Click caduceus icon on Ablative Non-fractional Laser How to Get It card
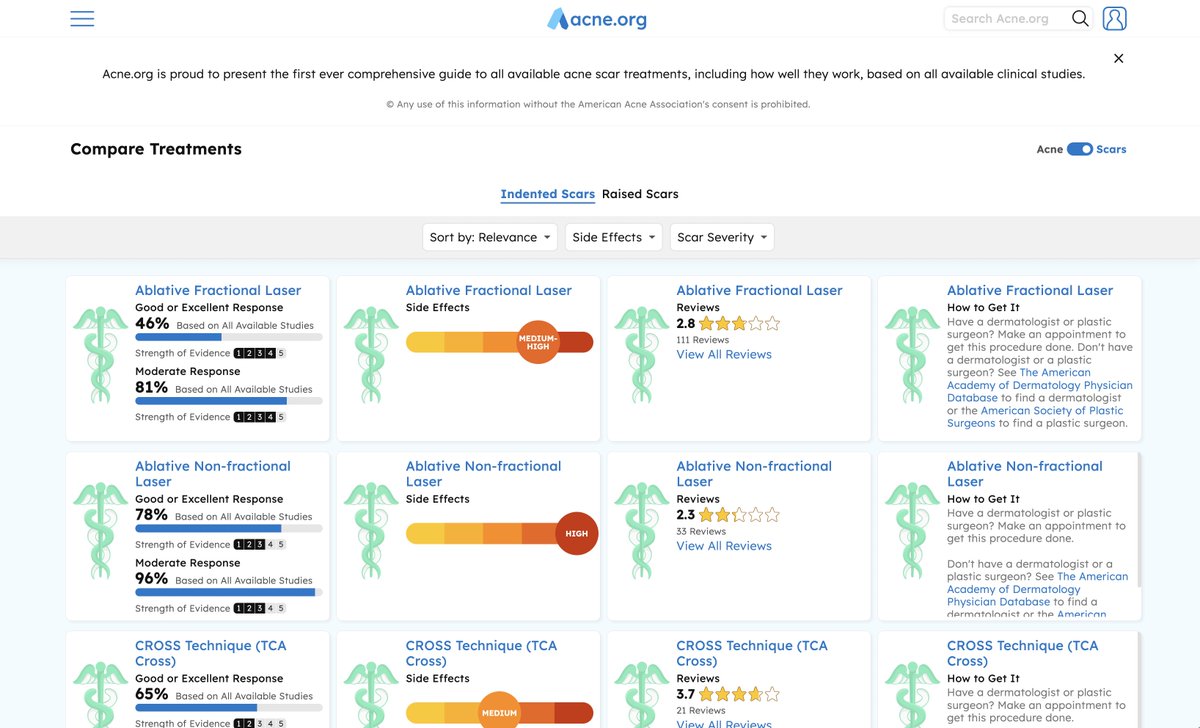Image resolution: width=1200 pixels, height=728 pixels. 912,530
